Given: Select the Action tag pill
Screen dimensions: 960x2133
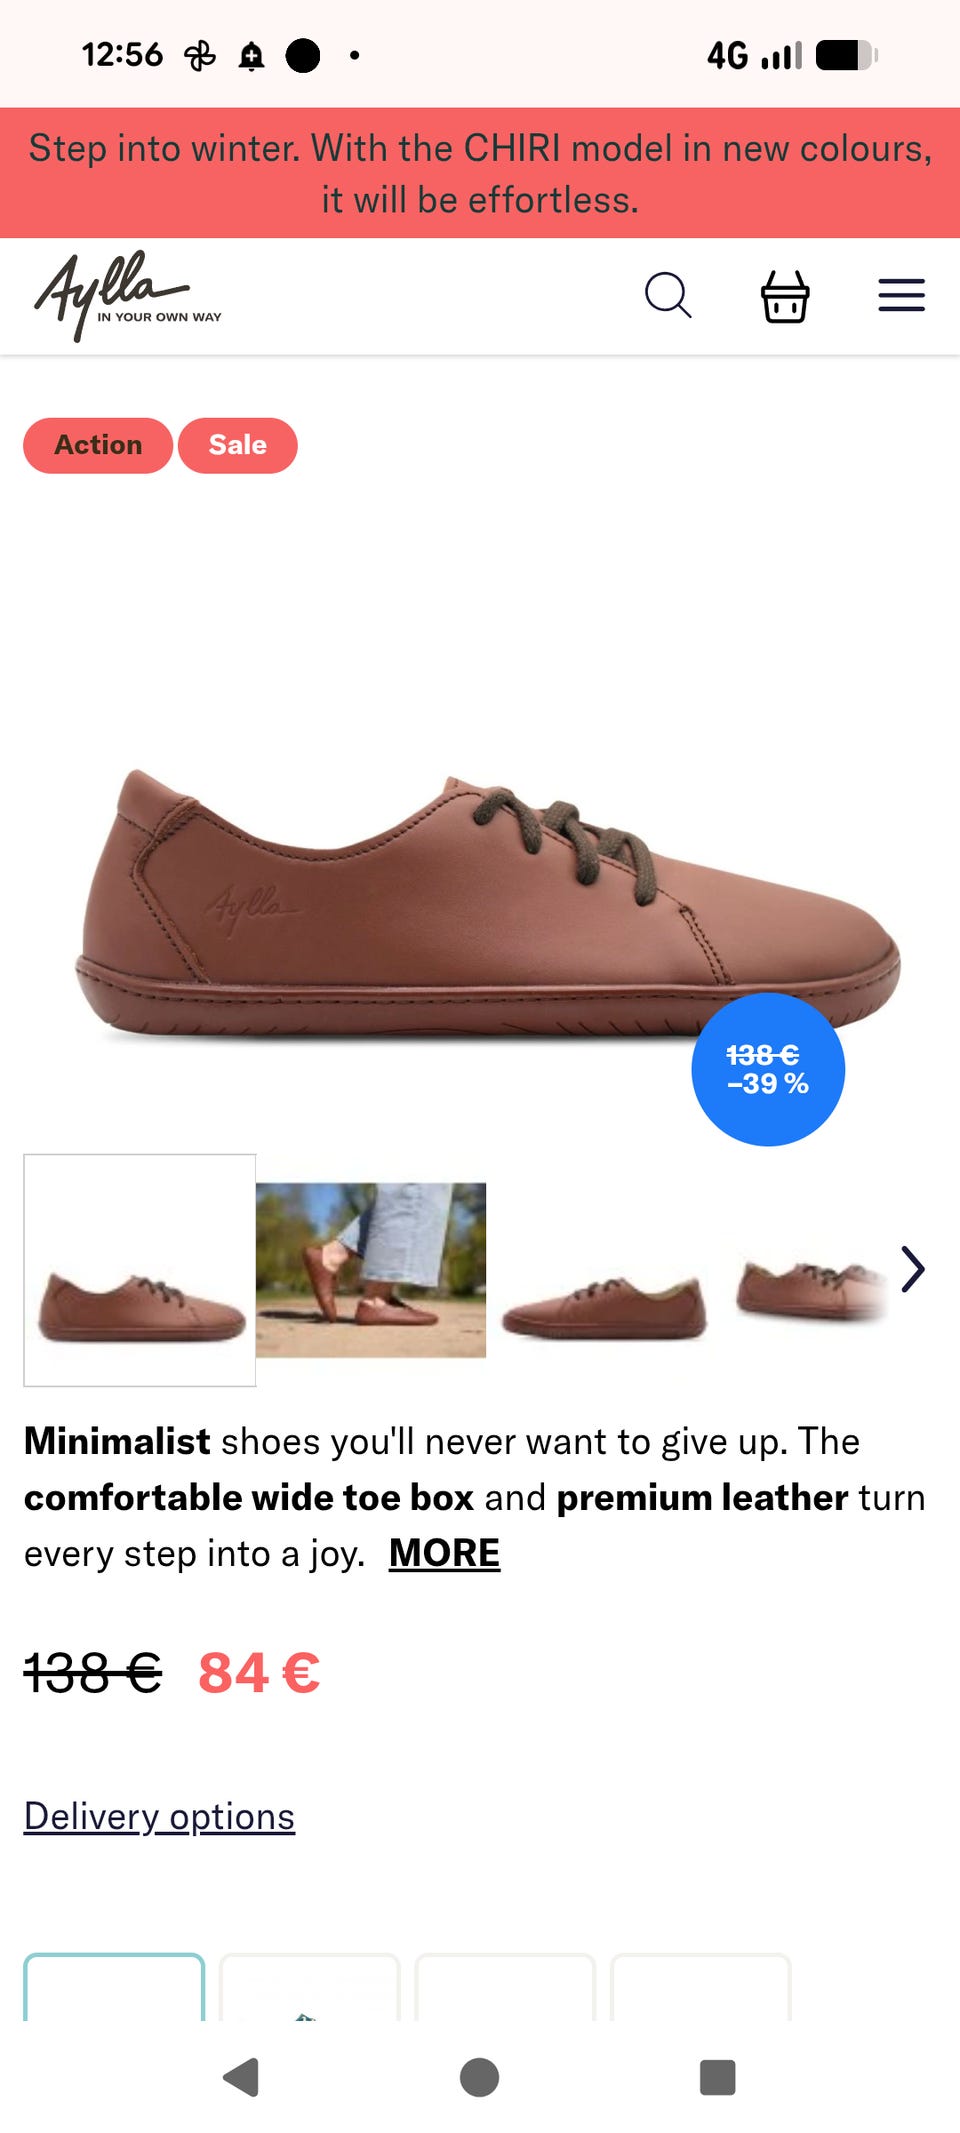Looking at the screenshot, I should tap(98, 445).
